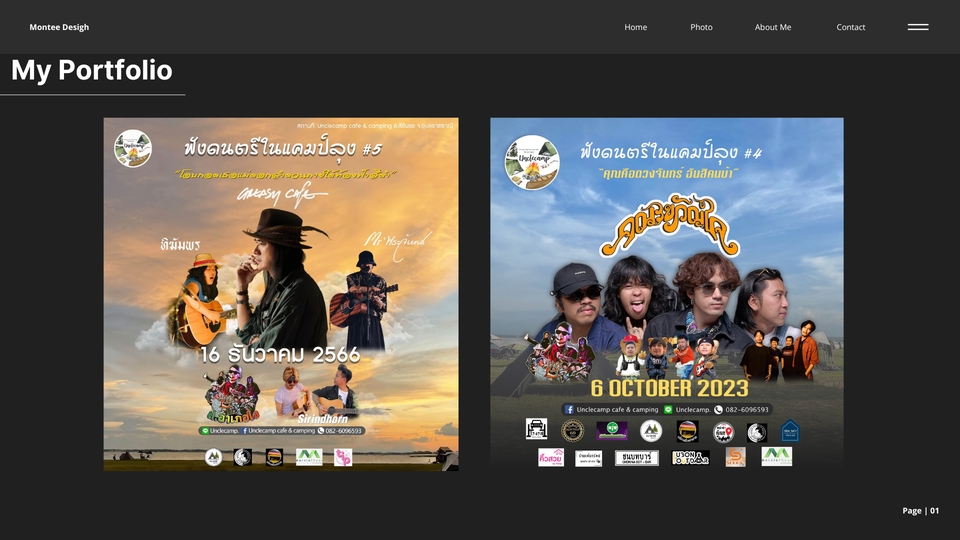Click the orange S sponsor logo
The height and width of the screenshot is (540, 960).
735,457
